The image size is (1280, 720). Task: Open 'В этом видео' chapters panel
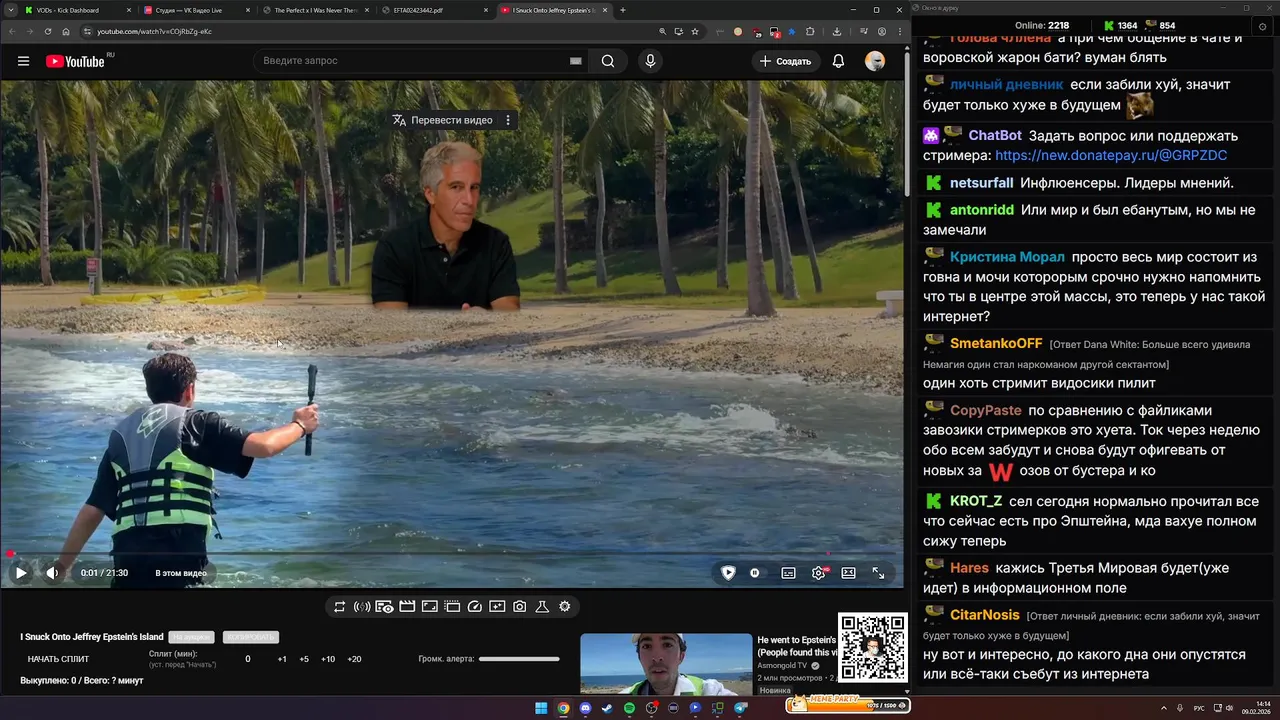(x=181, y=573)
